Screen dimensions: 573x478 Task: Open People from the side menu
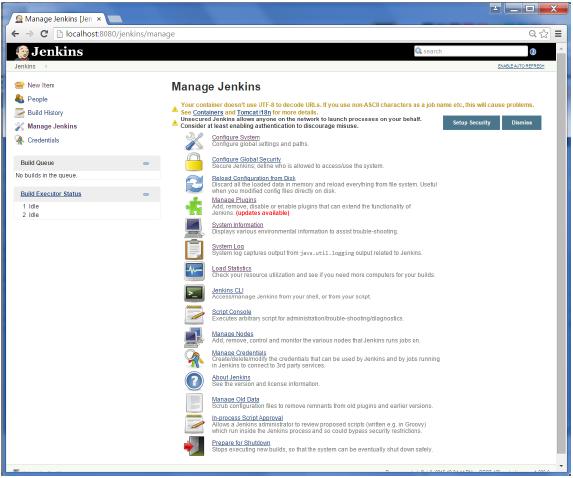[37, 99]
